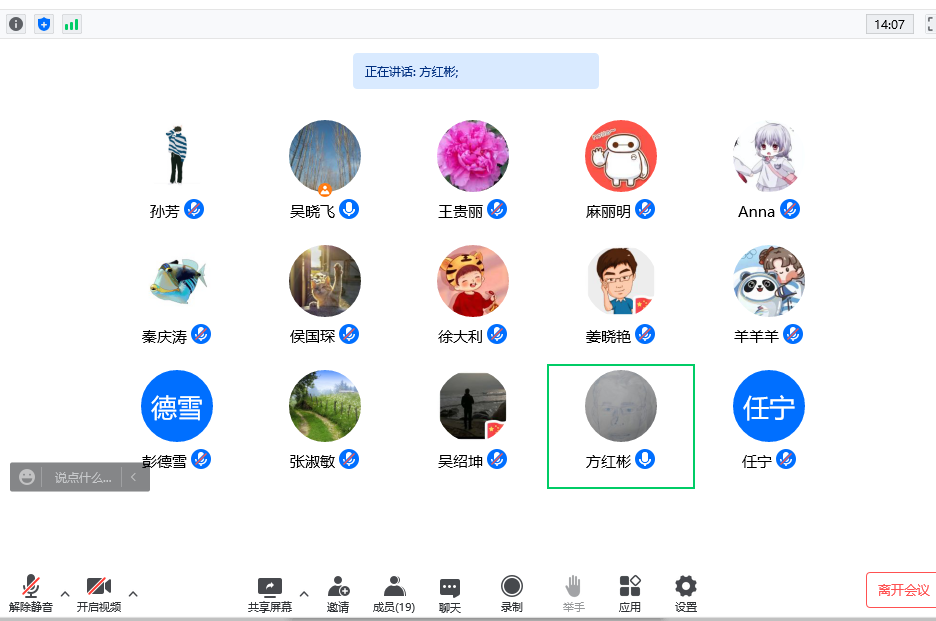Image resolution: width=936 pixels, height=621 pixels.
Task: Click the name label 吴晓飞
Action: coord(312,211)
